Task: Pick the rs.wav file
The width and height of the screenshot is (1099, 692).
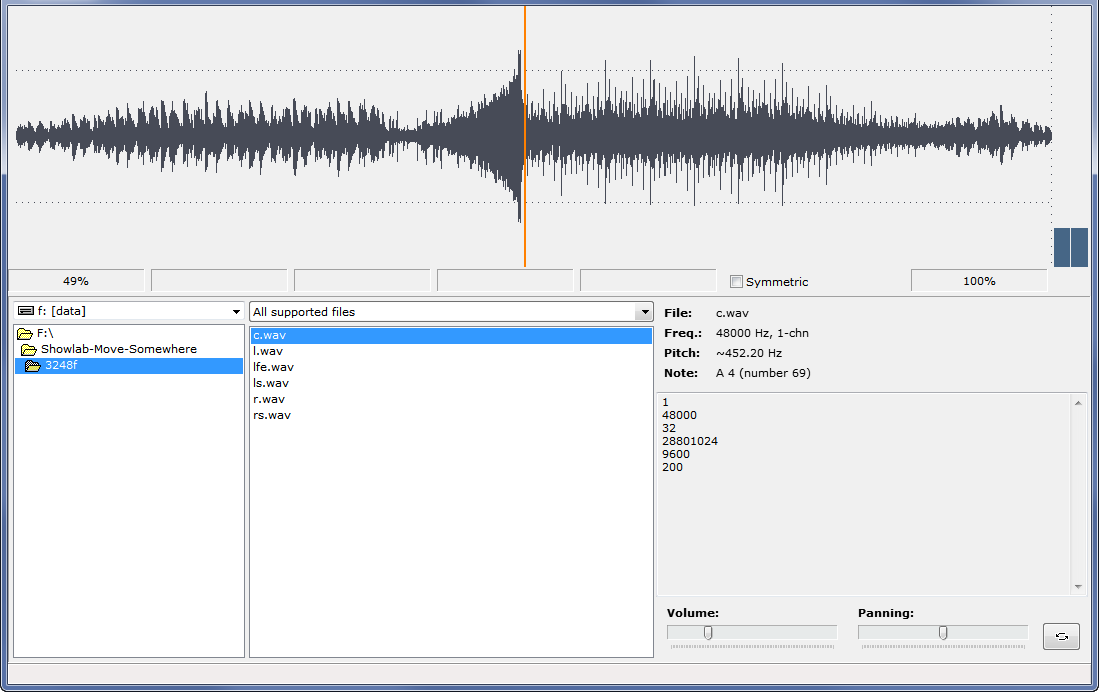Action: coord(272,415)
